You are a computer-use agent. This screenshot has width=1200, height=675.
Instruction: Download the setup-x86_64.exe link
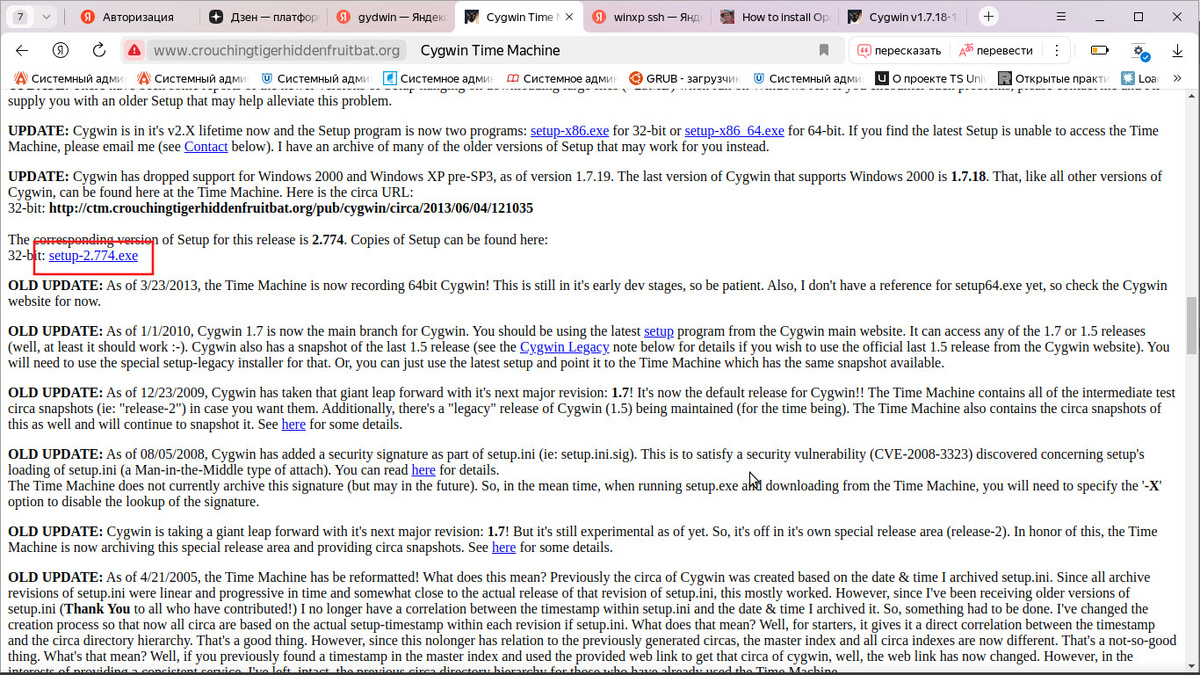[x=734, y=130]
